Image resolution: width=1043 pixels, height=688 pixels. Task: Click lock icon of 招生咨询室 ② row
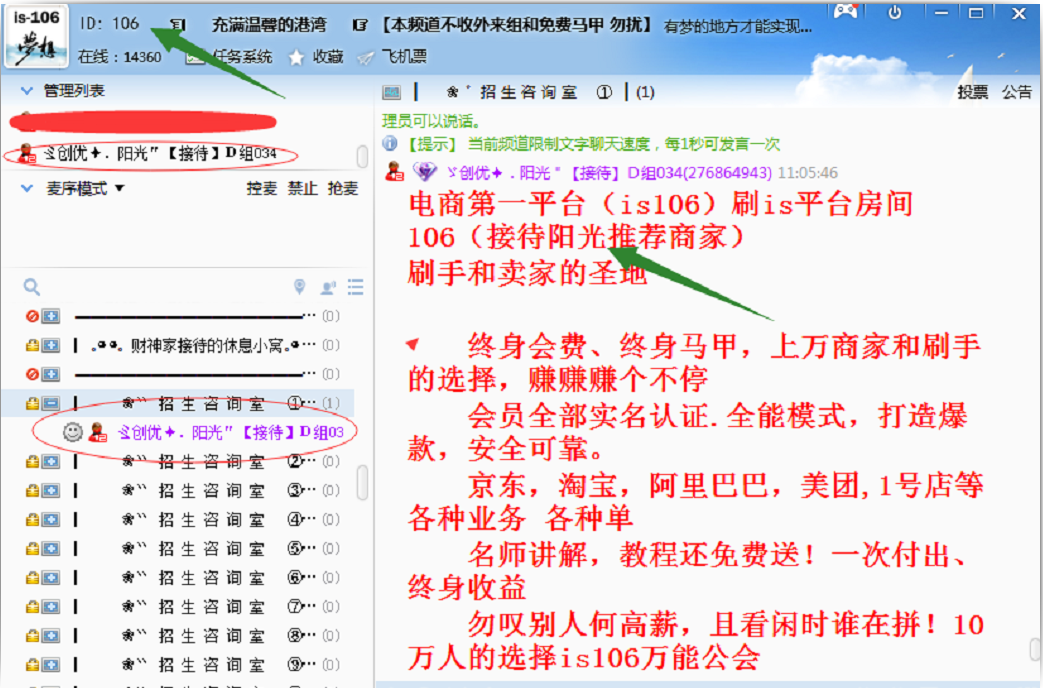[x=32, y=461]
